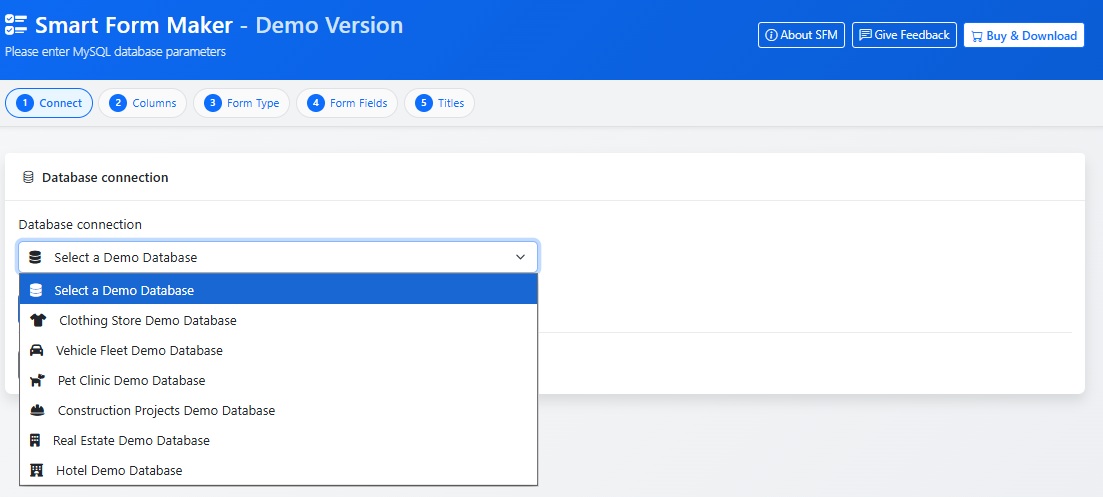Choose Construction Projects Demo Database option
Image resolution: width=1103 pixels, height=497 pixels.
(x=279, y=411)
